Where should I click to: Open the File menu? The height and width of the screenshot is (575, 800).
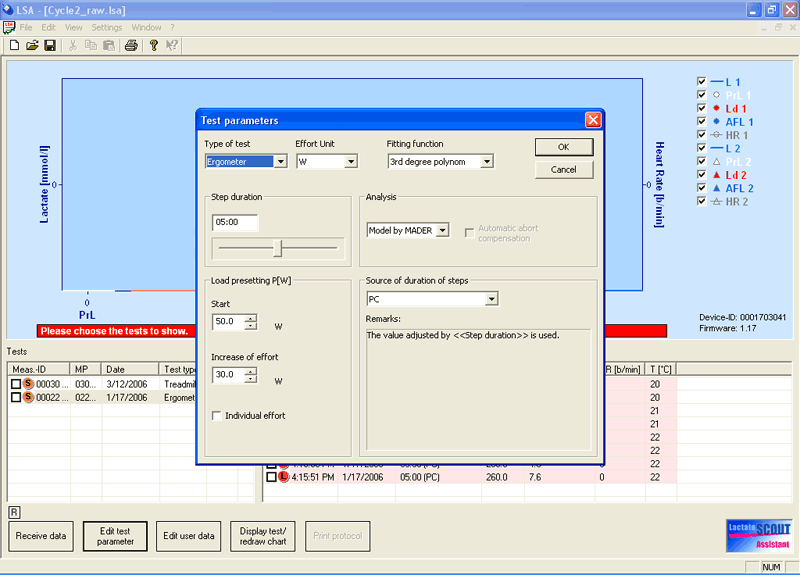(26, 27)
